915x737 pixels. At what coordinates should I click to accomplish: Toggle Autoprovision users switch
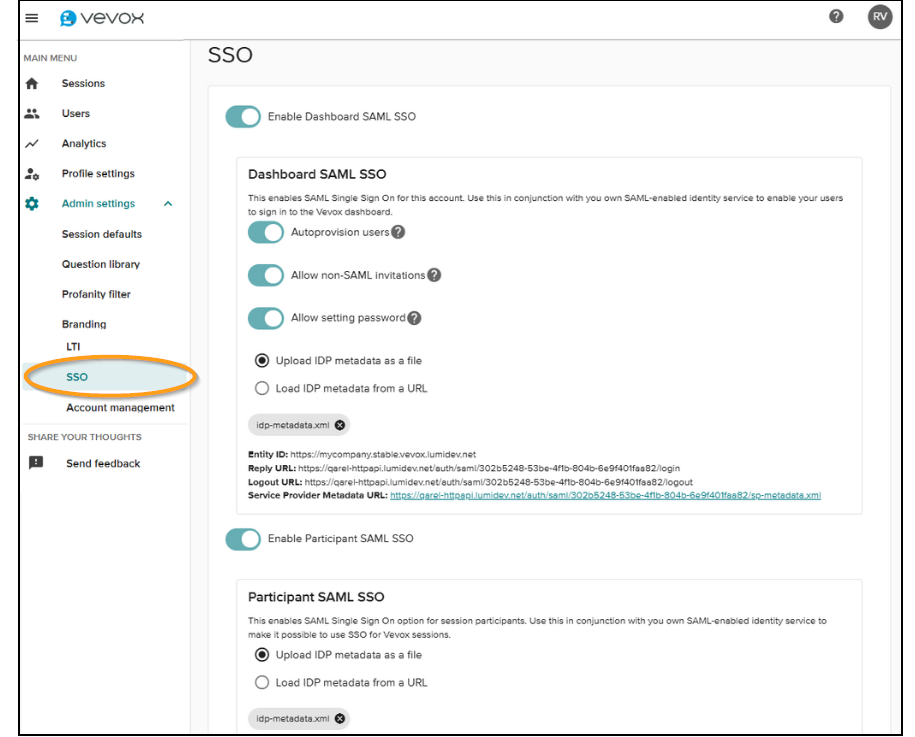pyautogui.click(x=266, y=232)
